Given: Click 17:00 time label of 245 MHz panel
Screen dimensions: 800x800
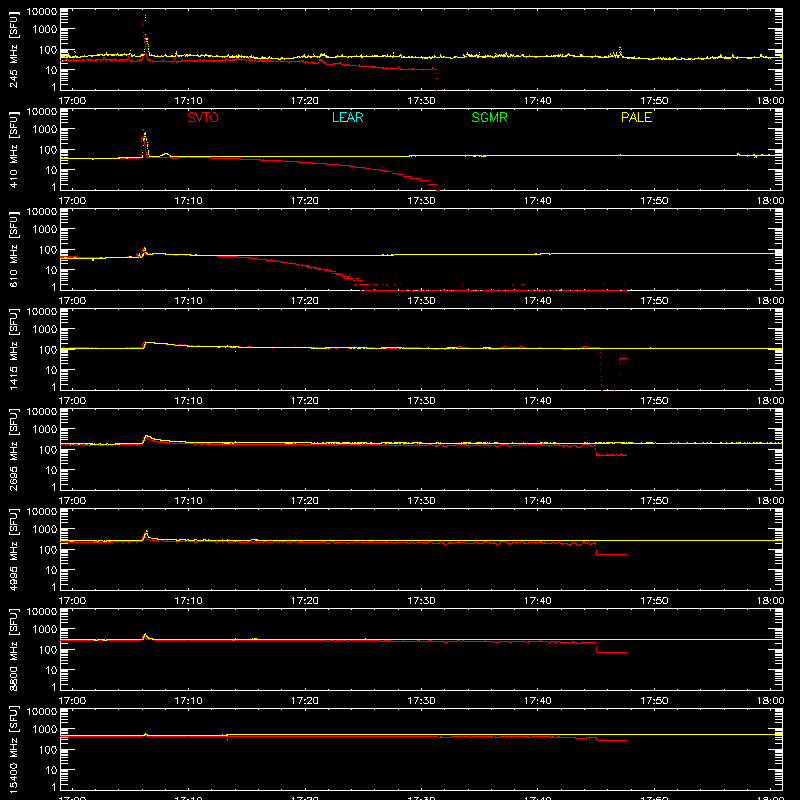Looking at the screenshot, I should pos(72,101).
